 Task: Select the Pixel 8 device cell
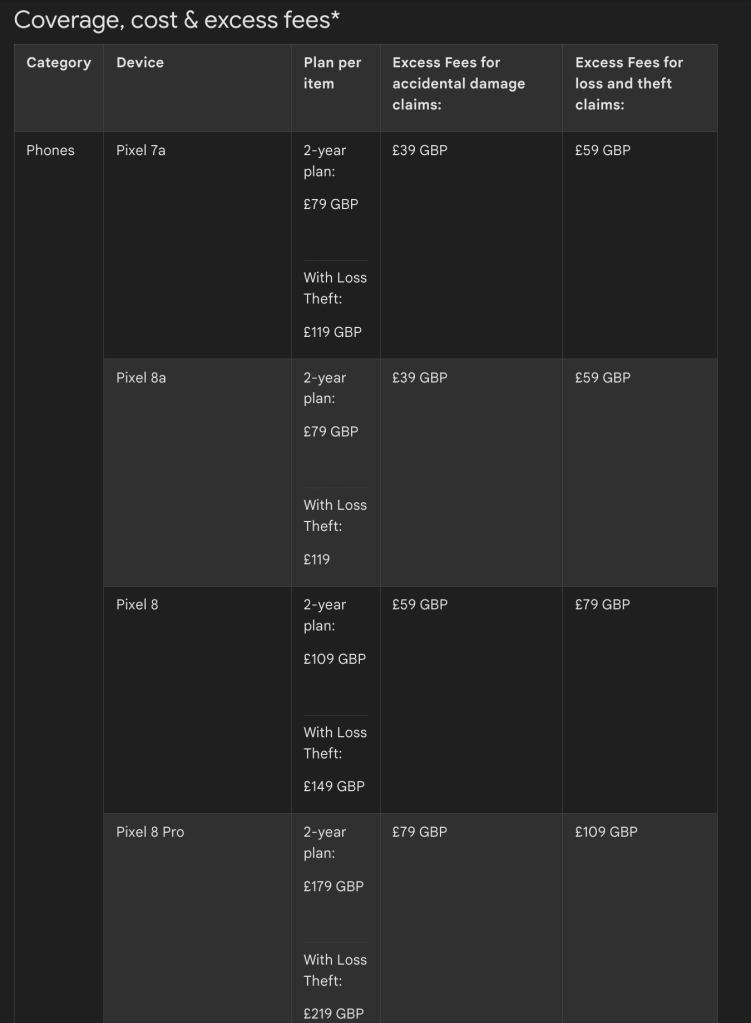tap(137, 605)
